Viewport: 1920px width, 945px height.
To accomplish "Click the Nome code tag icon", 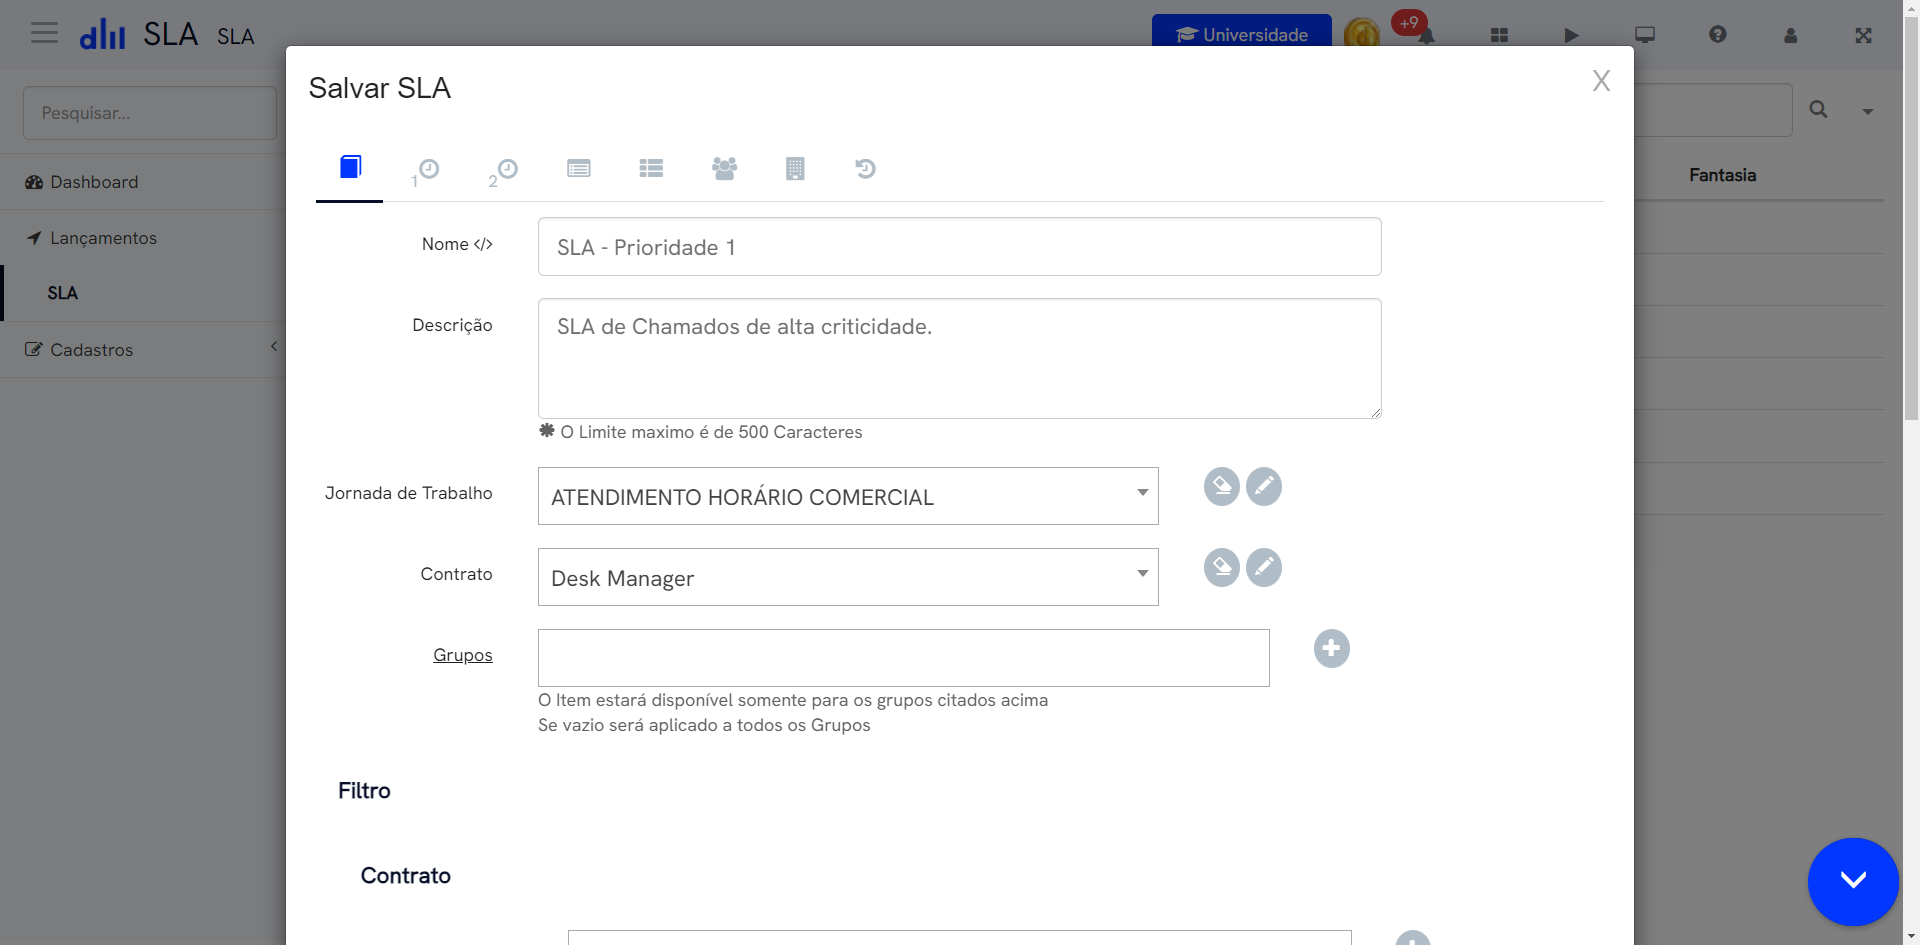I will click(x=483, y=244).
